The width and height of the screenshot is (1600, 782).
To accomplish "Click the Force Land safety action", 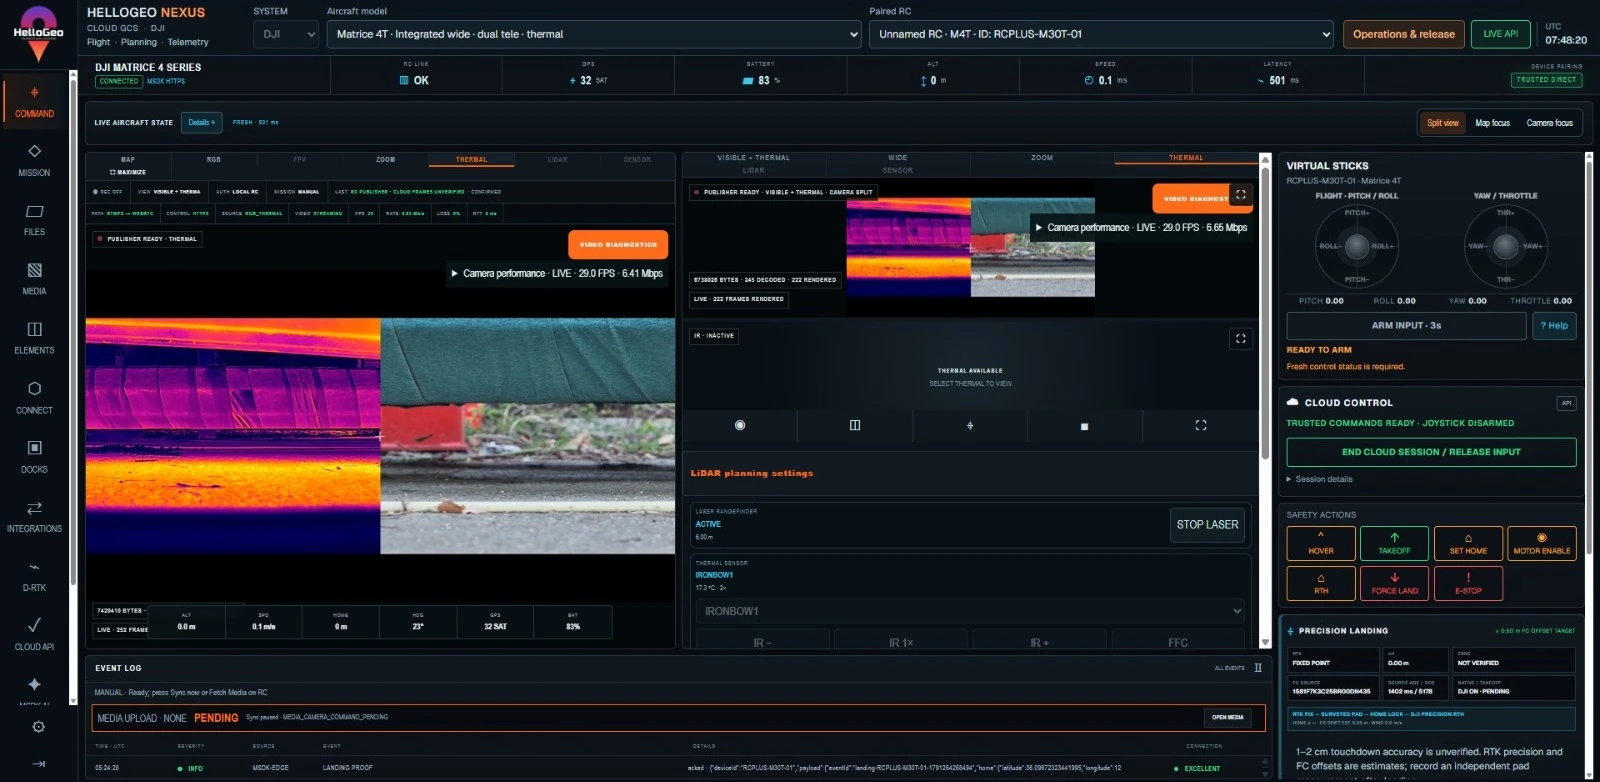I will pyautogui.click(x=1394, y=584).
